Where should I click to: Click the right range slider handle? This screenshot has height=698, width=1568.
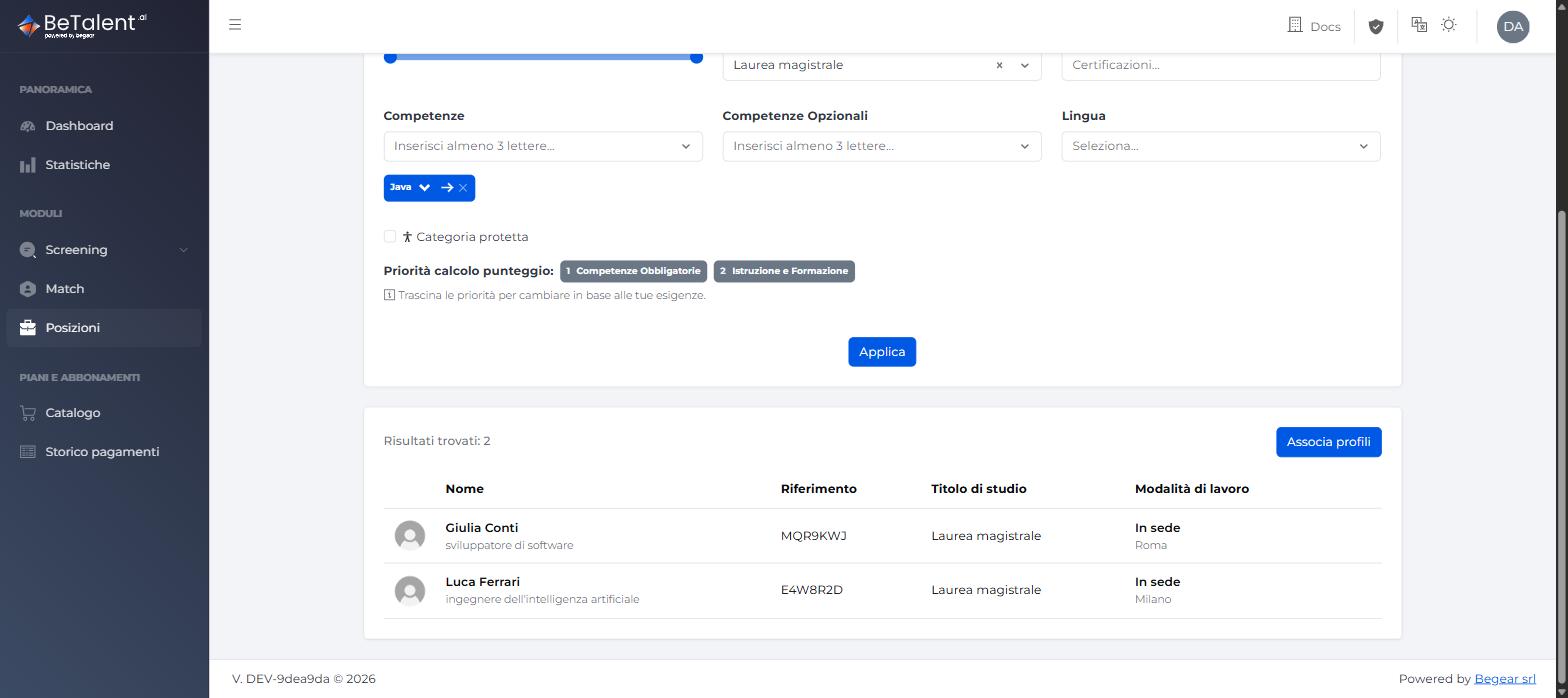point(696,57)
